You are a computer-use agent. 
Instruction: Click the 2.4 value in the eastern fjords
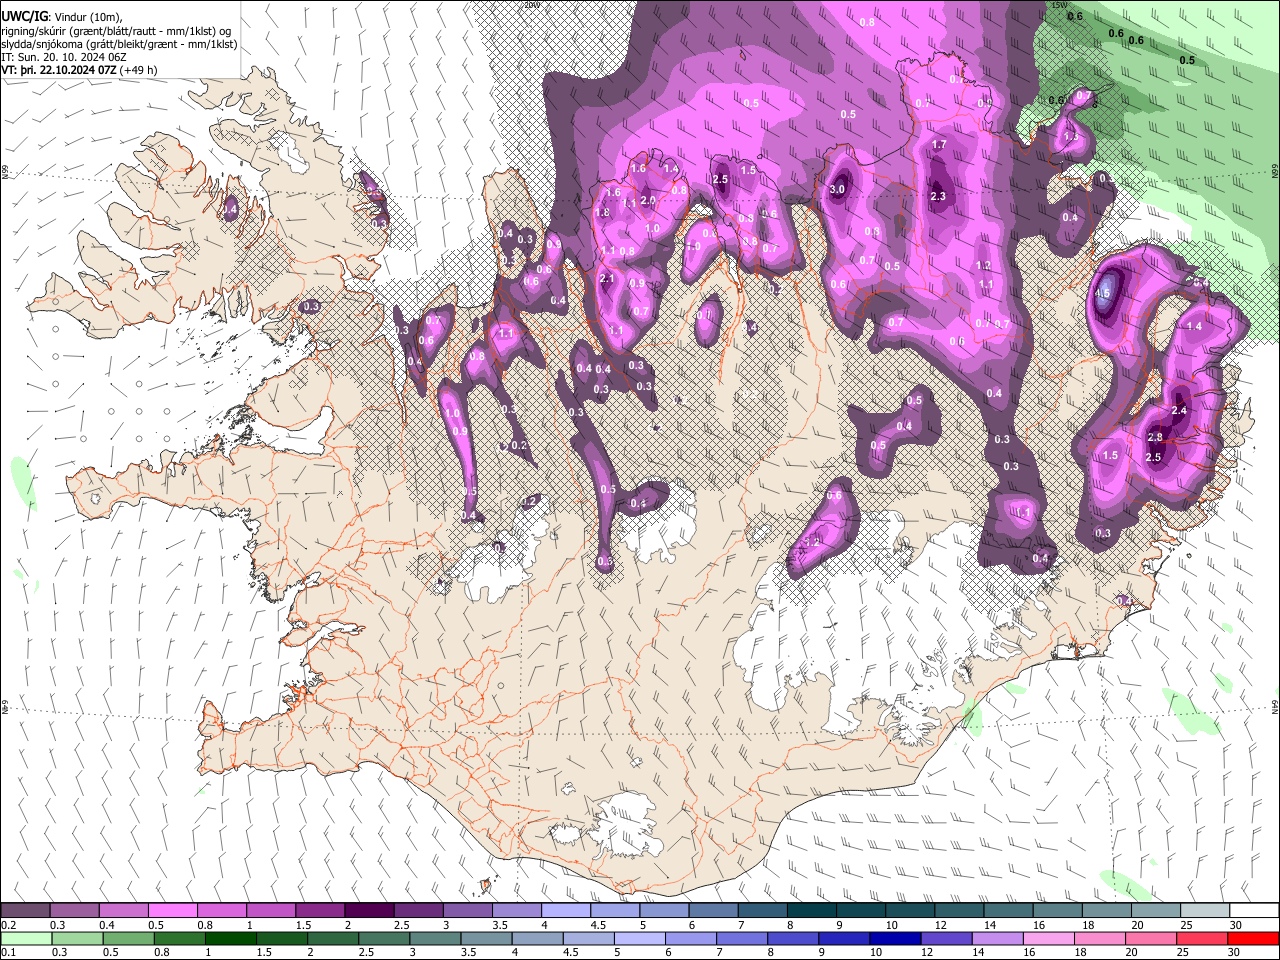coord(1179,410)
